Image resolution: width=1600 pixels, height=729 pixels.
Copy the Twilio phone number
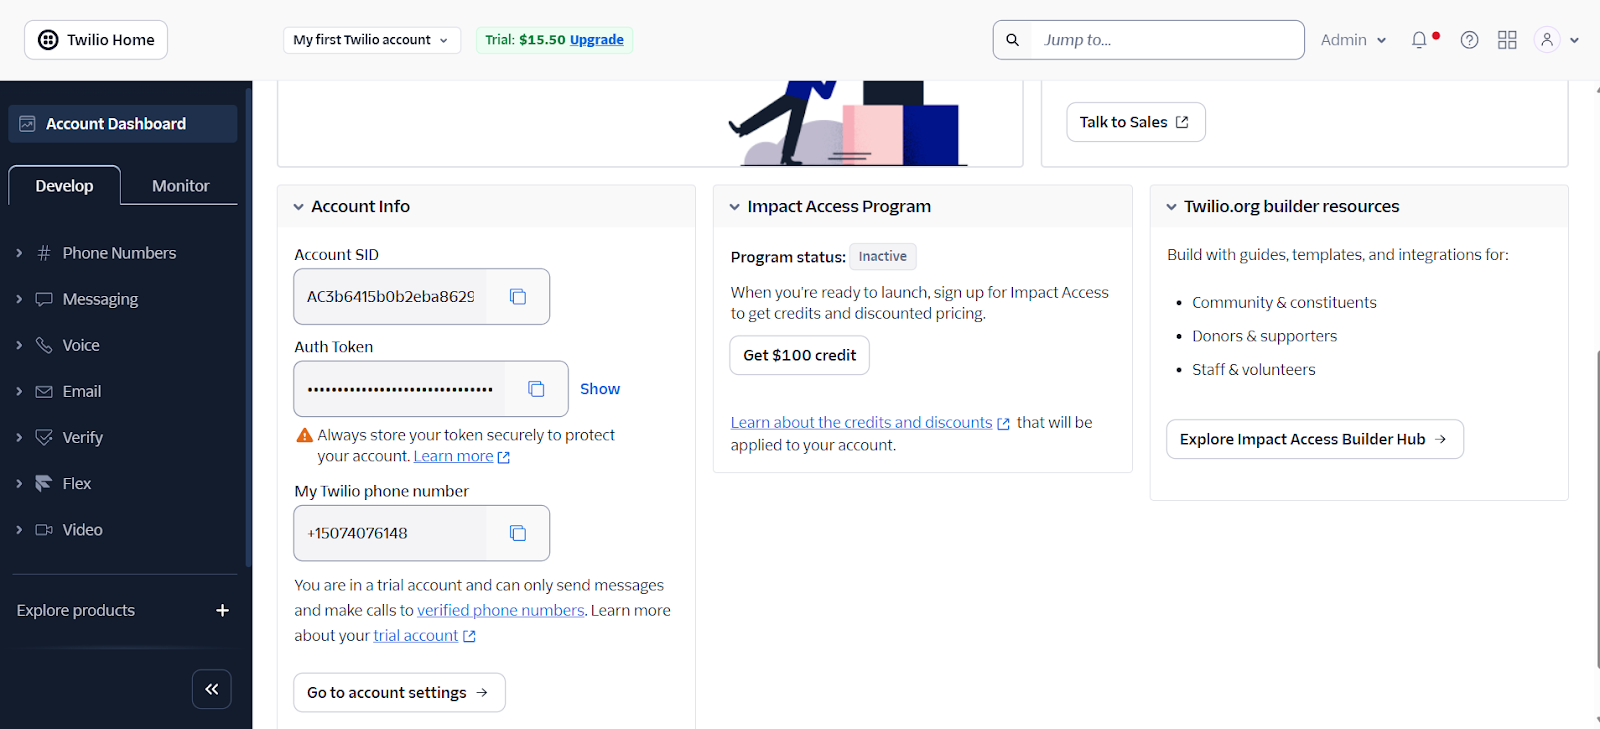518,533
